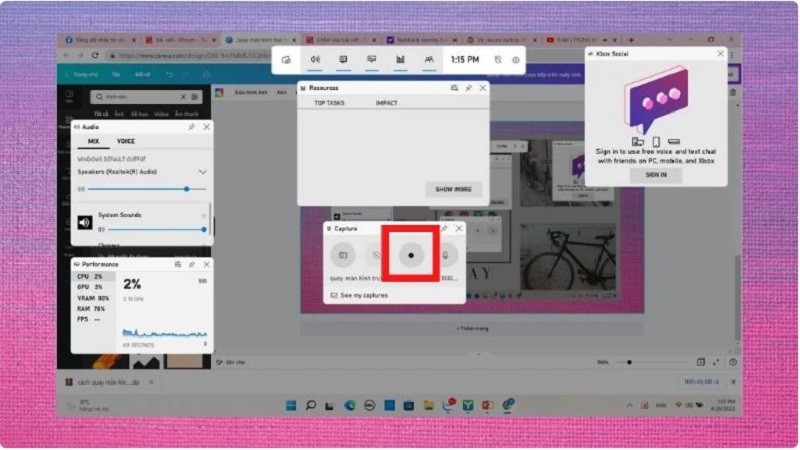Toggle the Performance widget in Game Bar
Viewport: 800px width, 450px height.
[400, 60]
